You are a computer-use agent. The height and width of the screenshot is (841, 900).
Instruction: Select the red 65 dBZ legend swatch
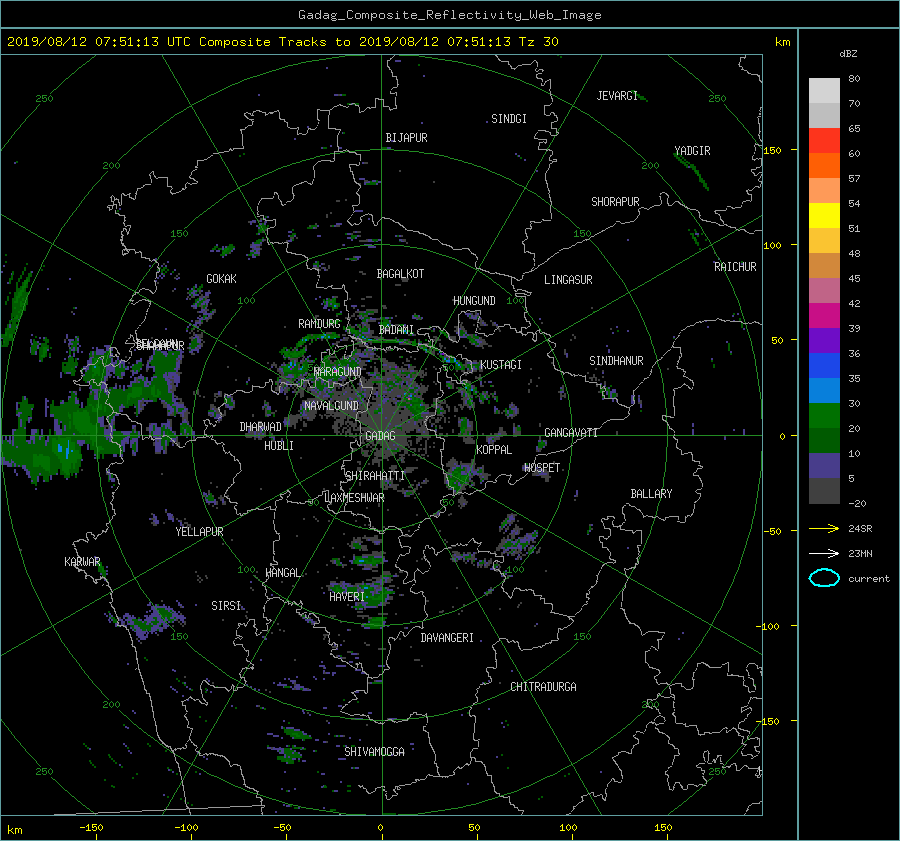click(824, 140)
